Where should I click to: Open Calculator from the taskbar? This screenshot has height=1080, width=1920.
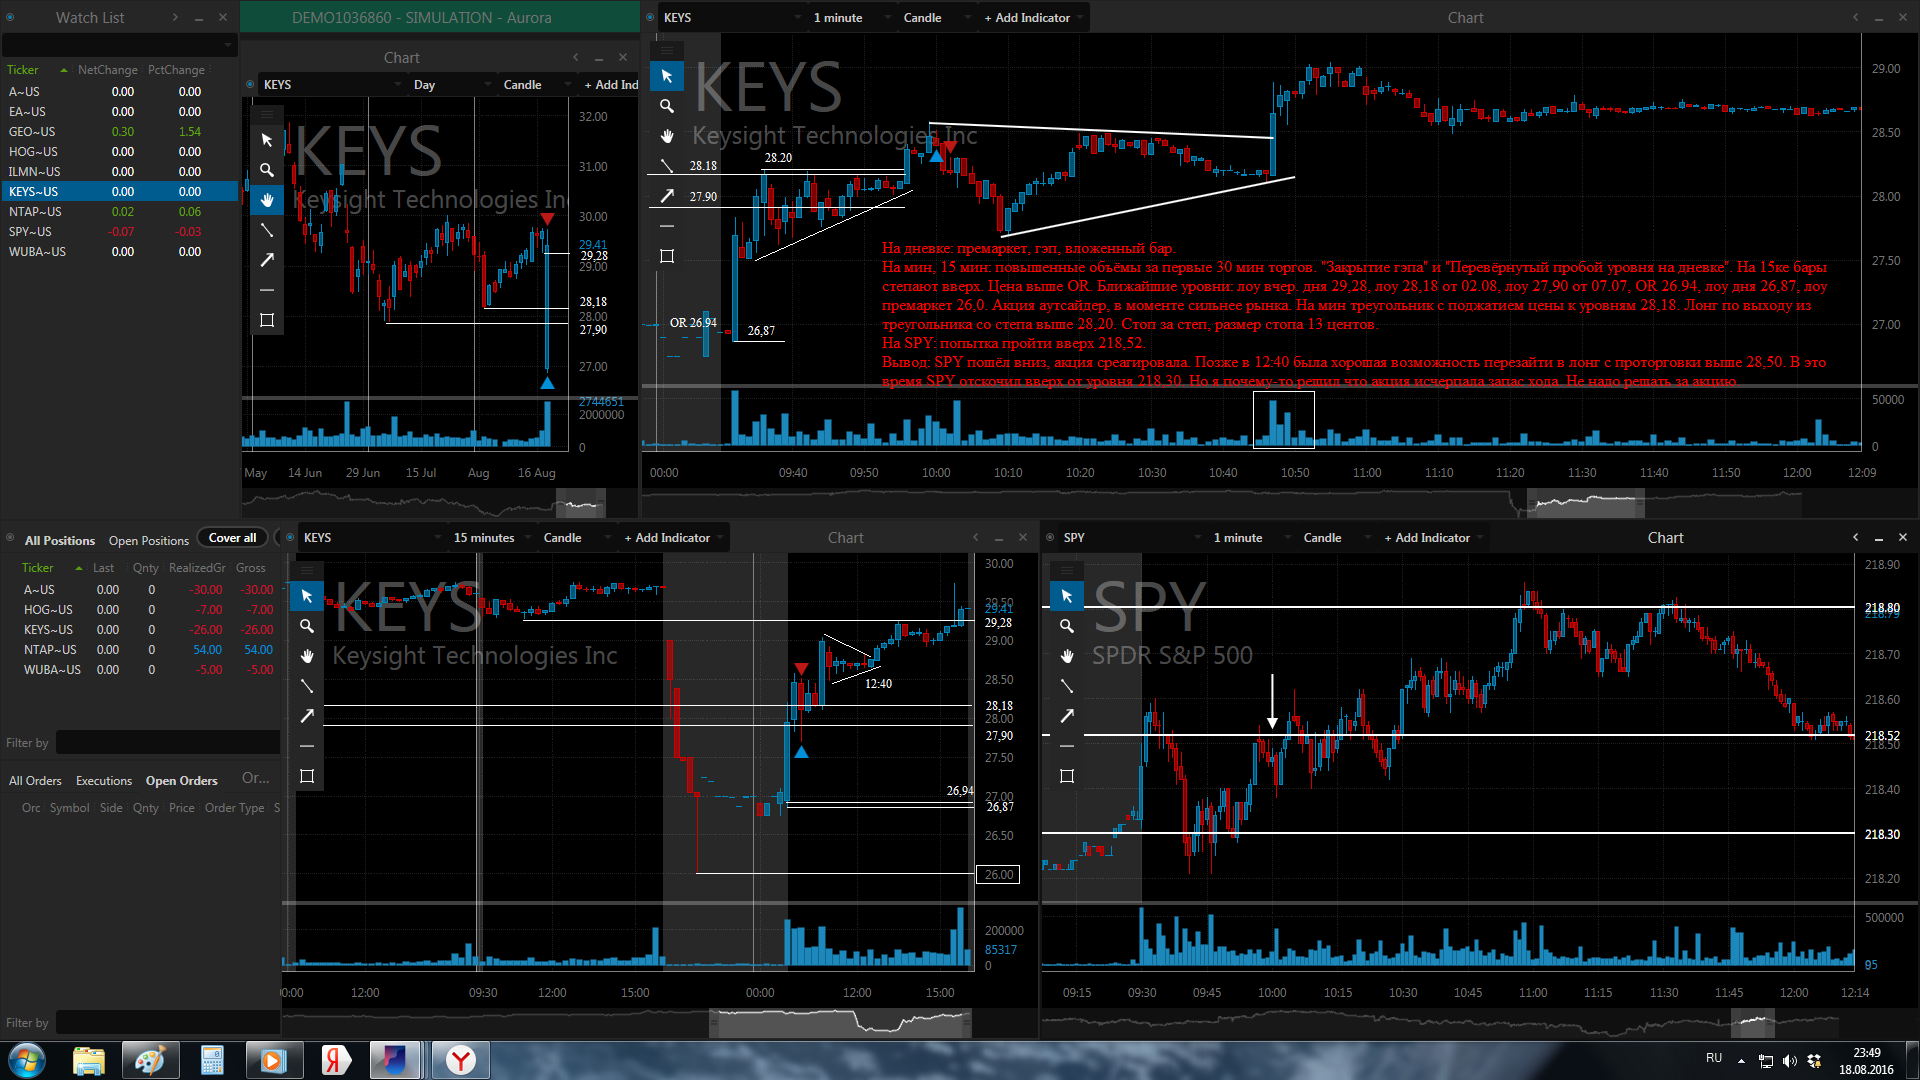pos(212,1060)
